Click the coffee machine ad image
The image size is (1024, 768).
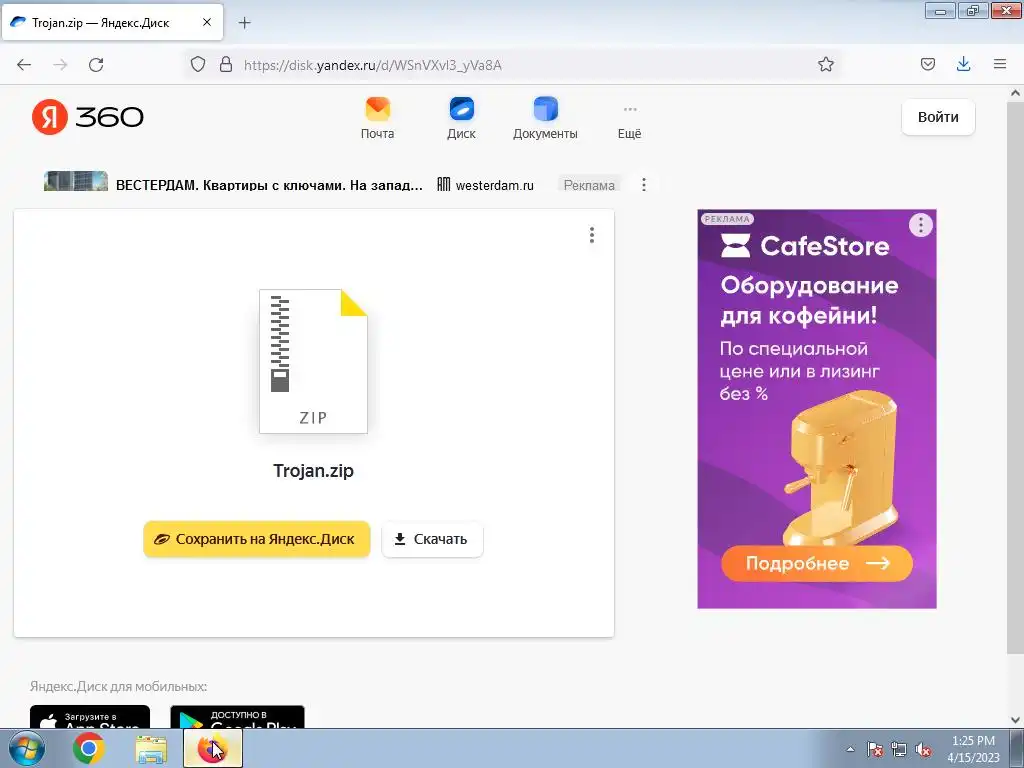coord(840,467)
